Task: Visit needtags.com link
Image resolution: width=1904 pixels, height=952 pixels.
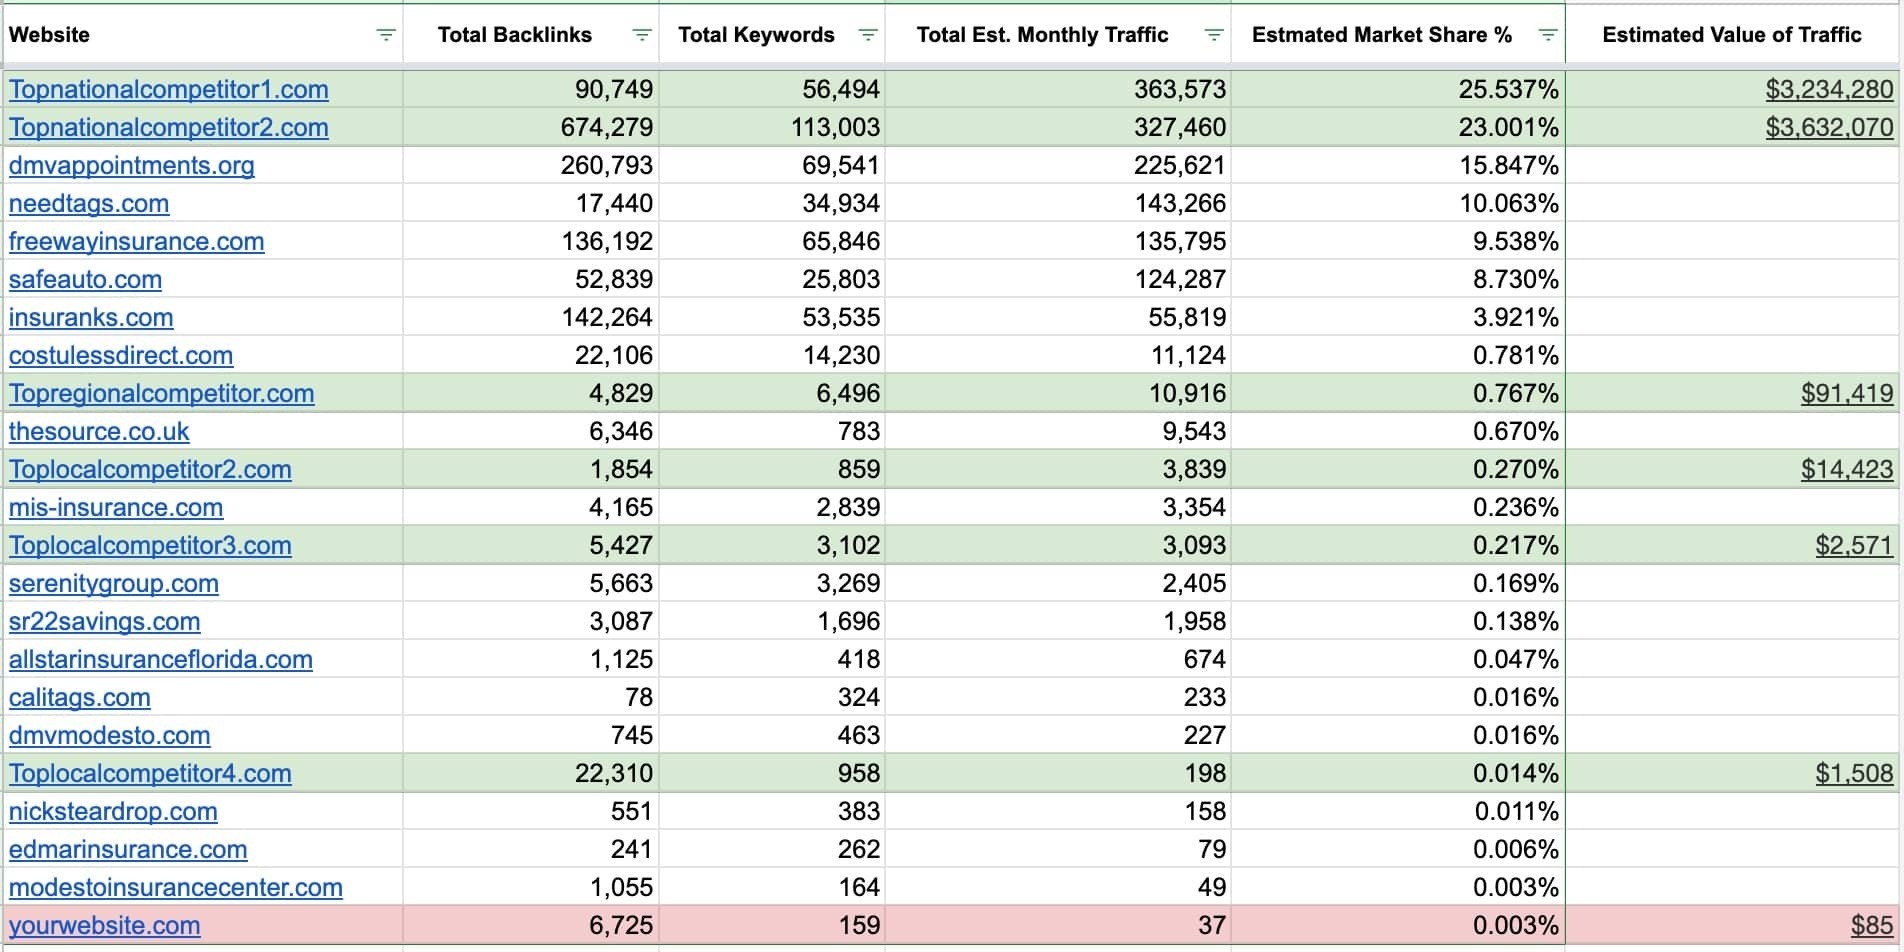Action: pyautogui.click(x=89, y=204)
